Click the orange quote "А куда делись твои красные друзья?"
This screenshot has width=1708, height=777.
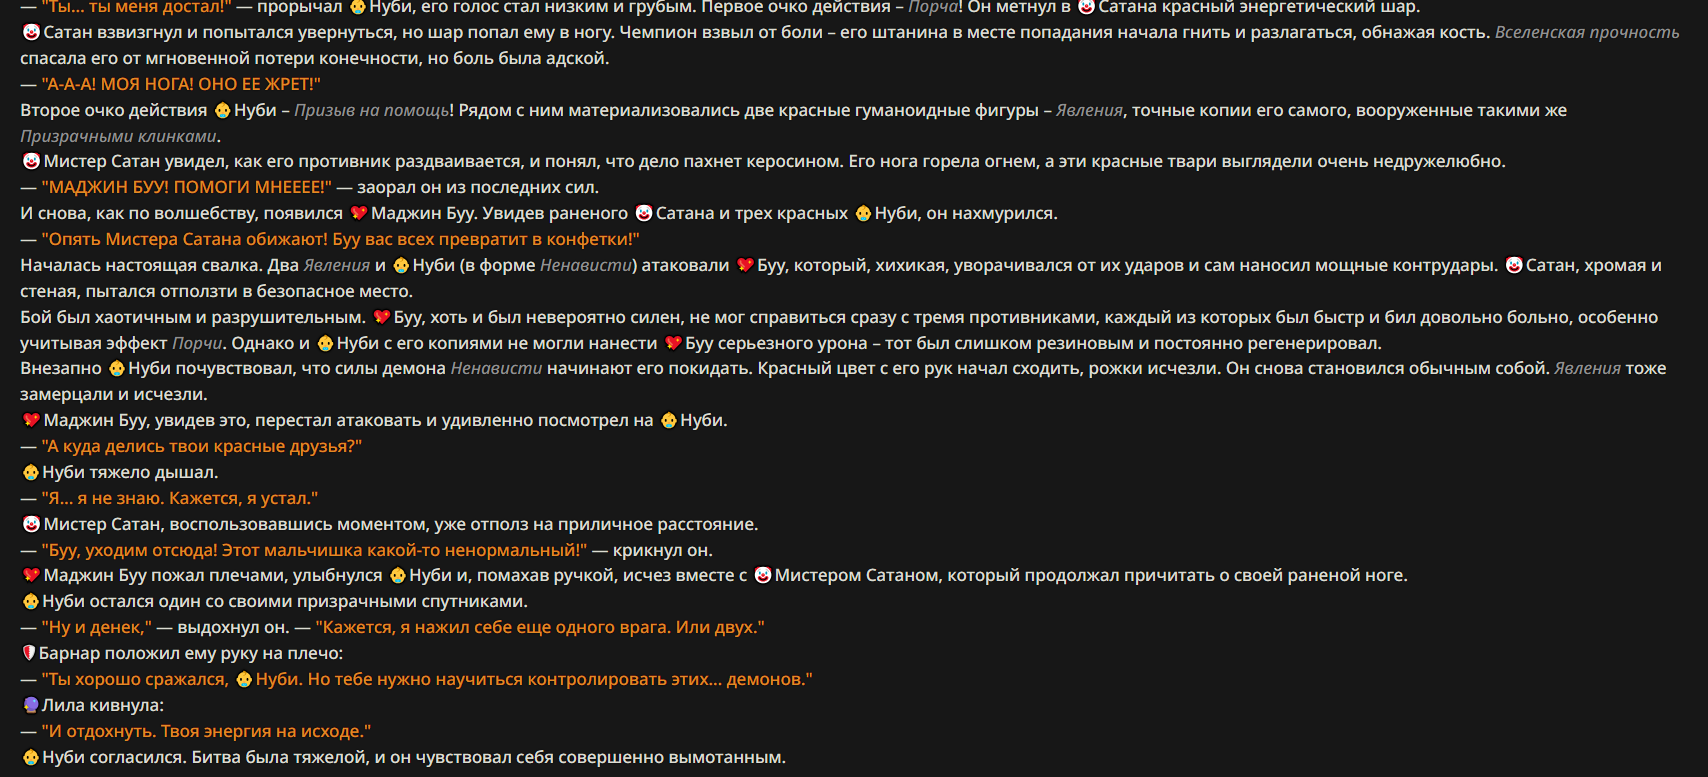[202, 446]
